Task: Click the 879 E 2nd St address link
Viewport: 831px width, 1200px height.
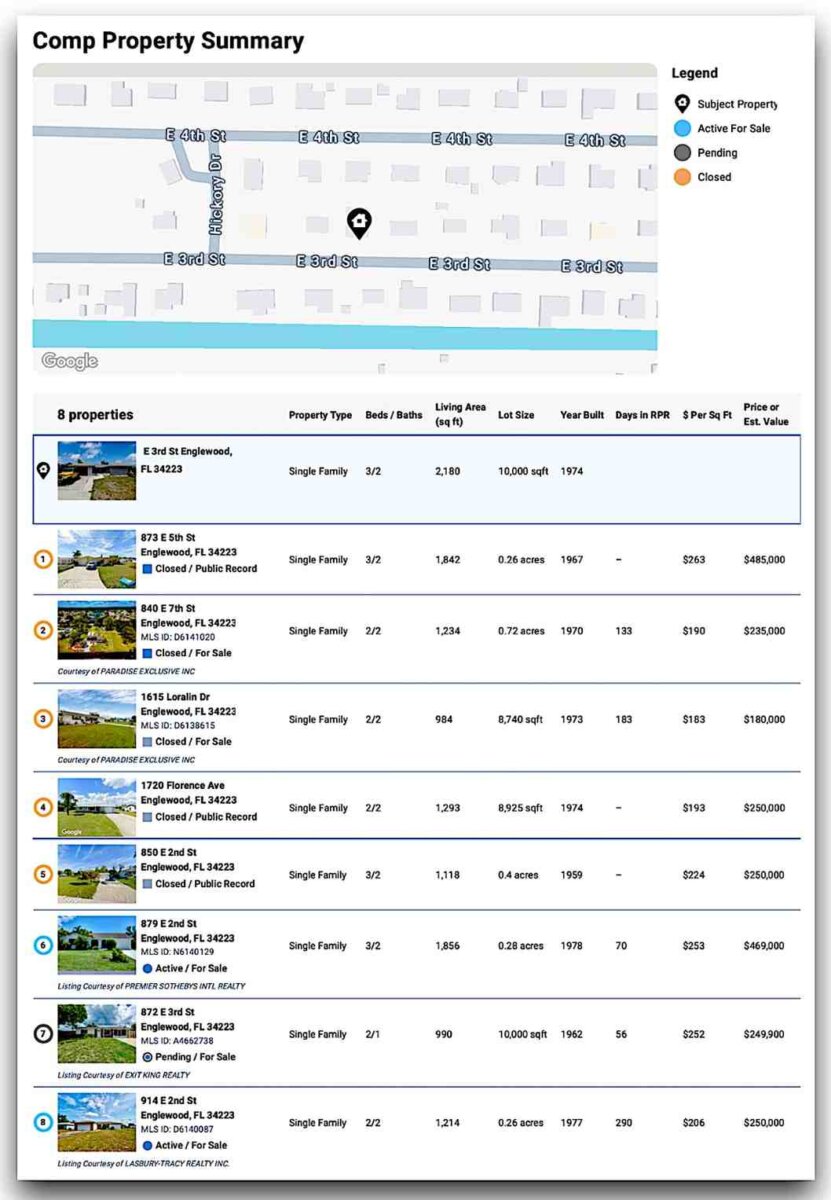Action: (169, 923)
